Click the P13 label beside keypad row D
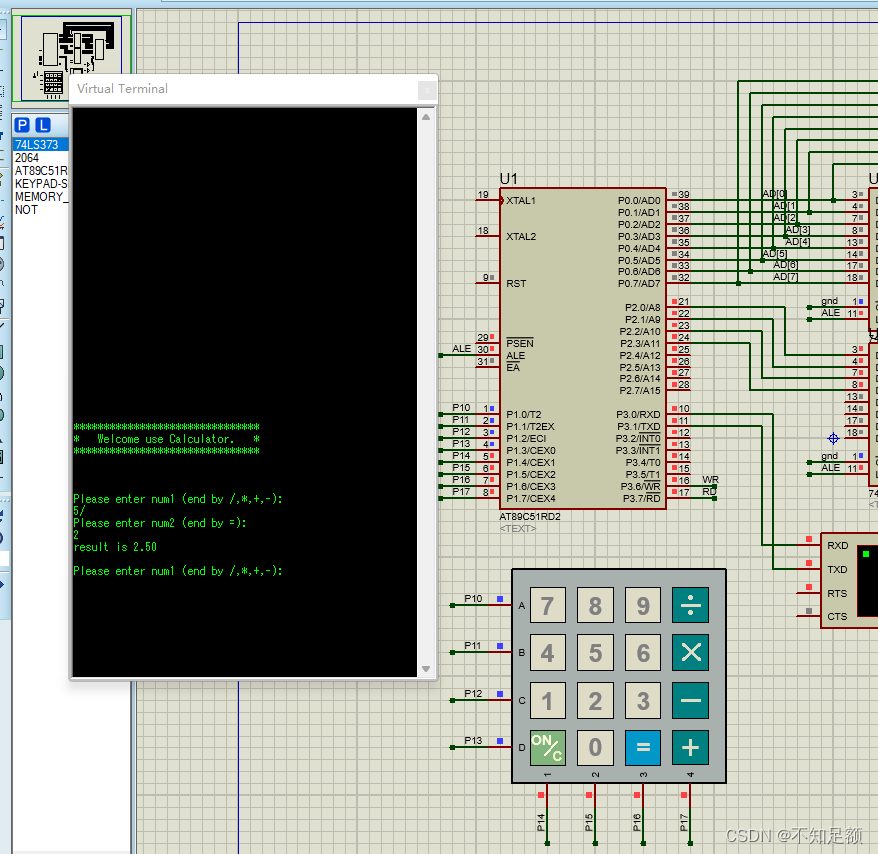 [473, 740]
